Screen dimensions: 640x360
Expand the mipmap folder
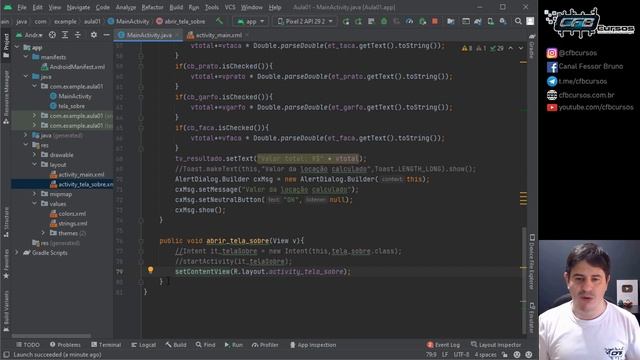pos(35,194)
